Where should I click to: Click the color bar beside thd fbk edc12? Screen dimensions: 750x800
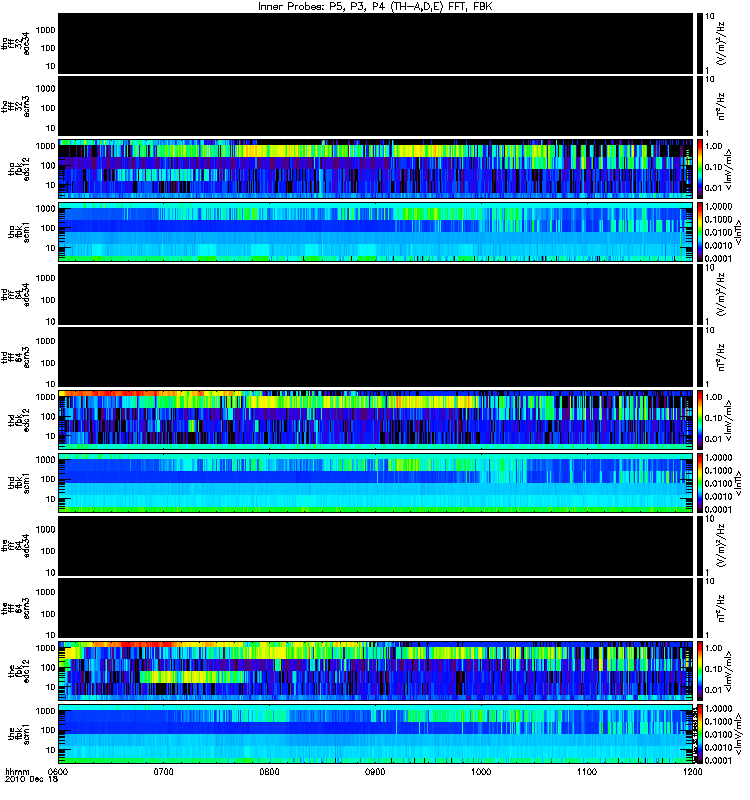699,420
